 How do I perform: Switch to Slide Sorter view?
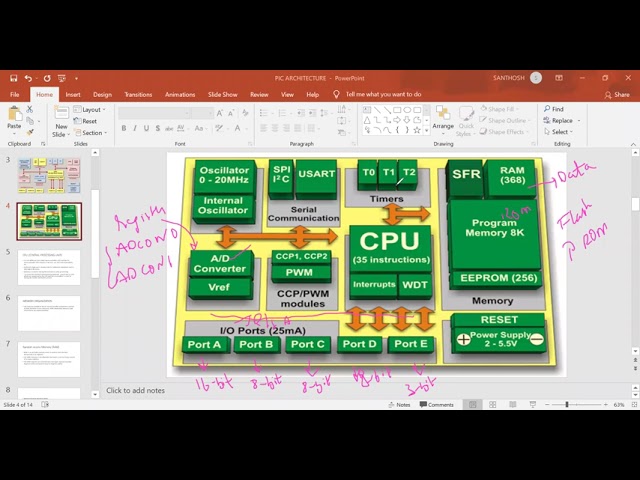click(x=493, y=404)
